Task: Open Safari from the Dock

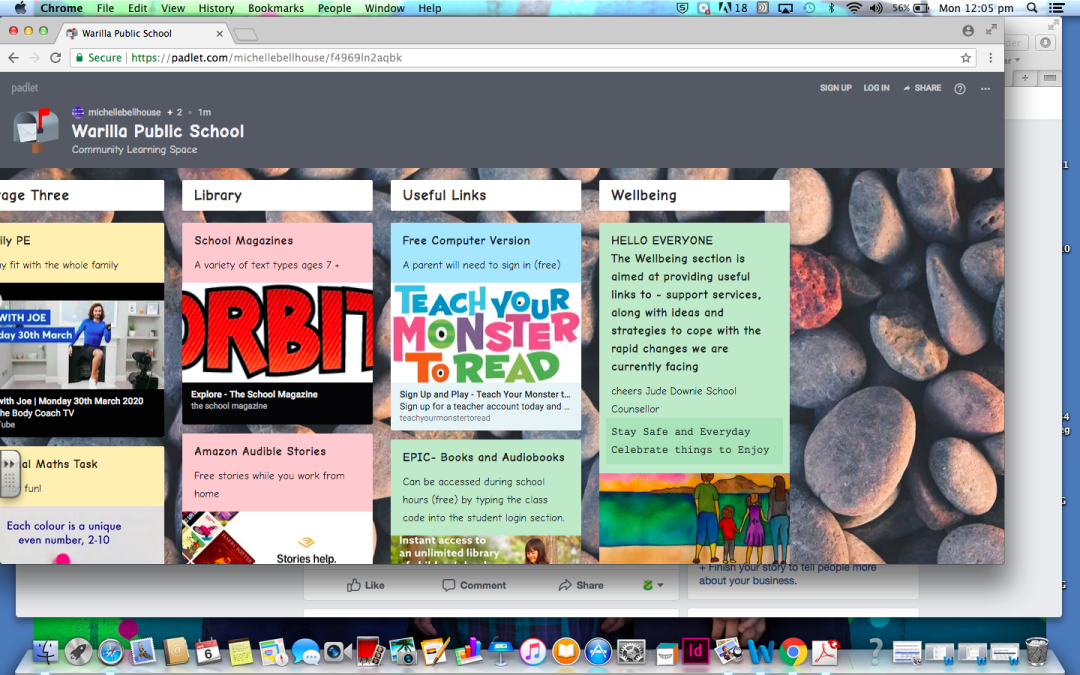Action: point(111,652)
